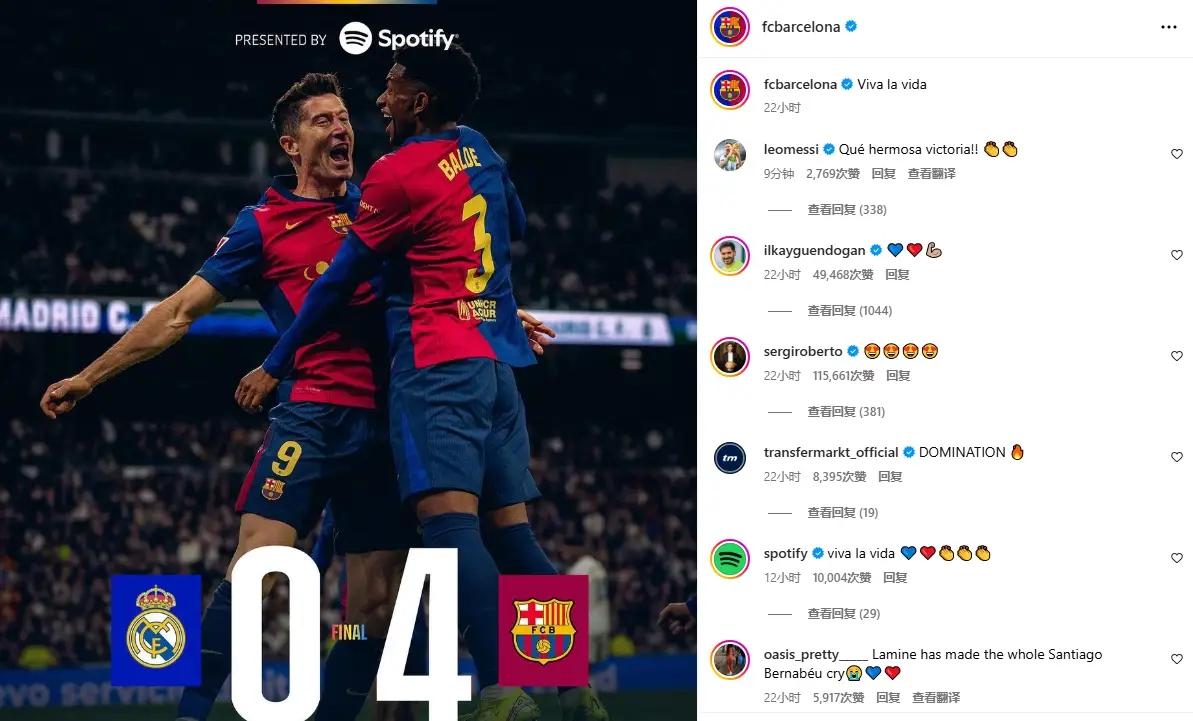The height and width of the screenshot is (721, 1193).
Task: Click 115,661次赞 likes count on sergiroberto comment
Action: [843, 376]
